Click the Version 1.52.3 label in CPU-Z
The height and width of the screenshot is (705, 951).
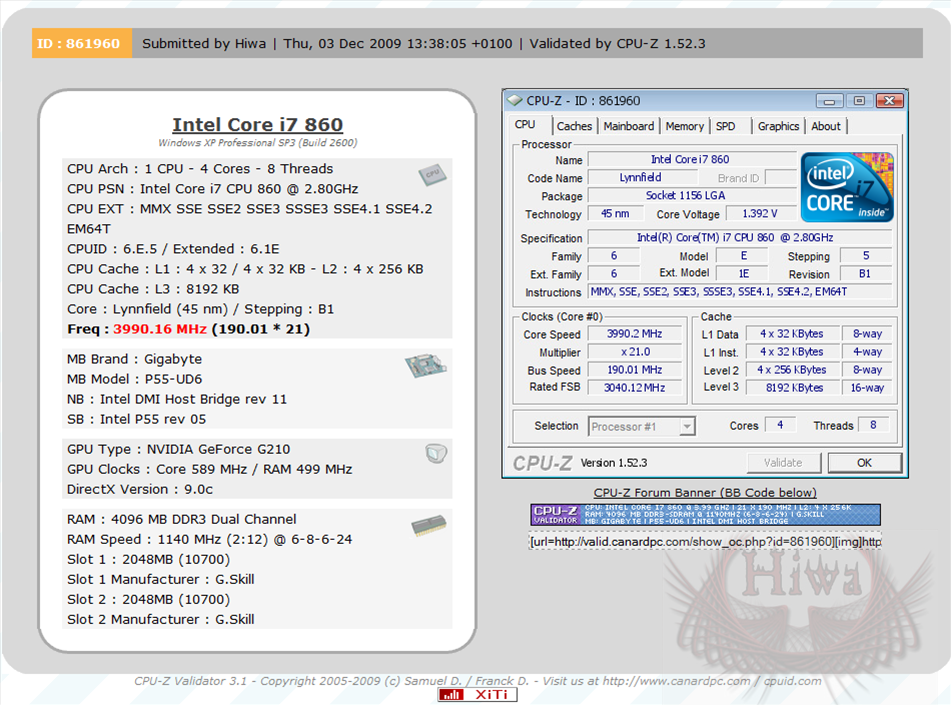coord(614,463)
